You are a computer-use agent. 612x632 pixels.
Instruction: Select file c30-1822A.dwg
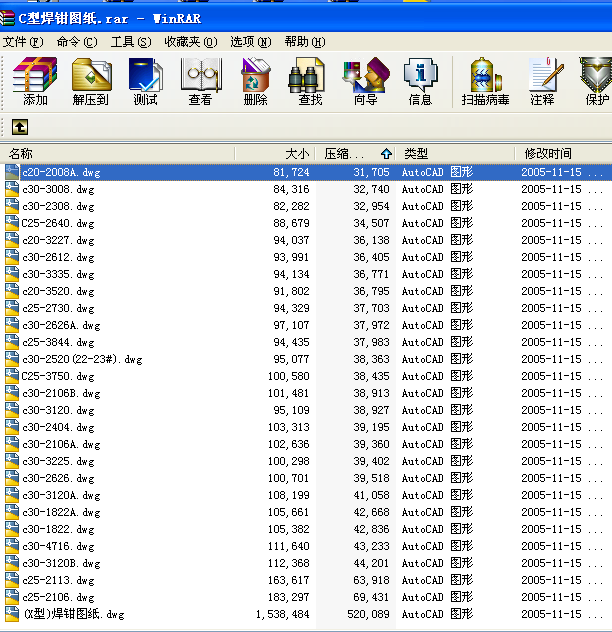(x=61, y=512)
